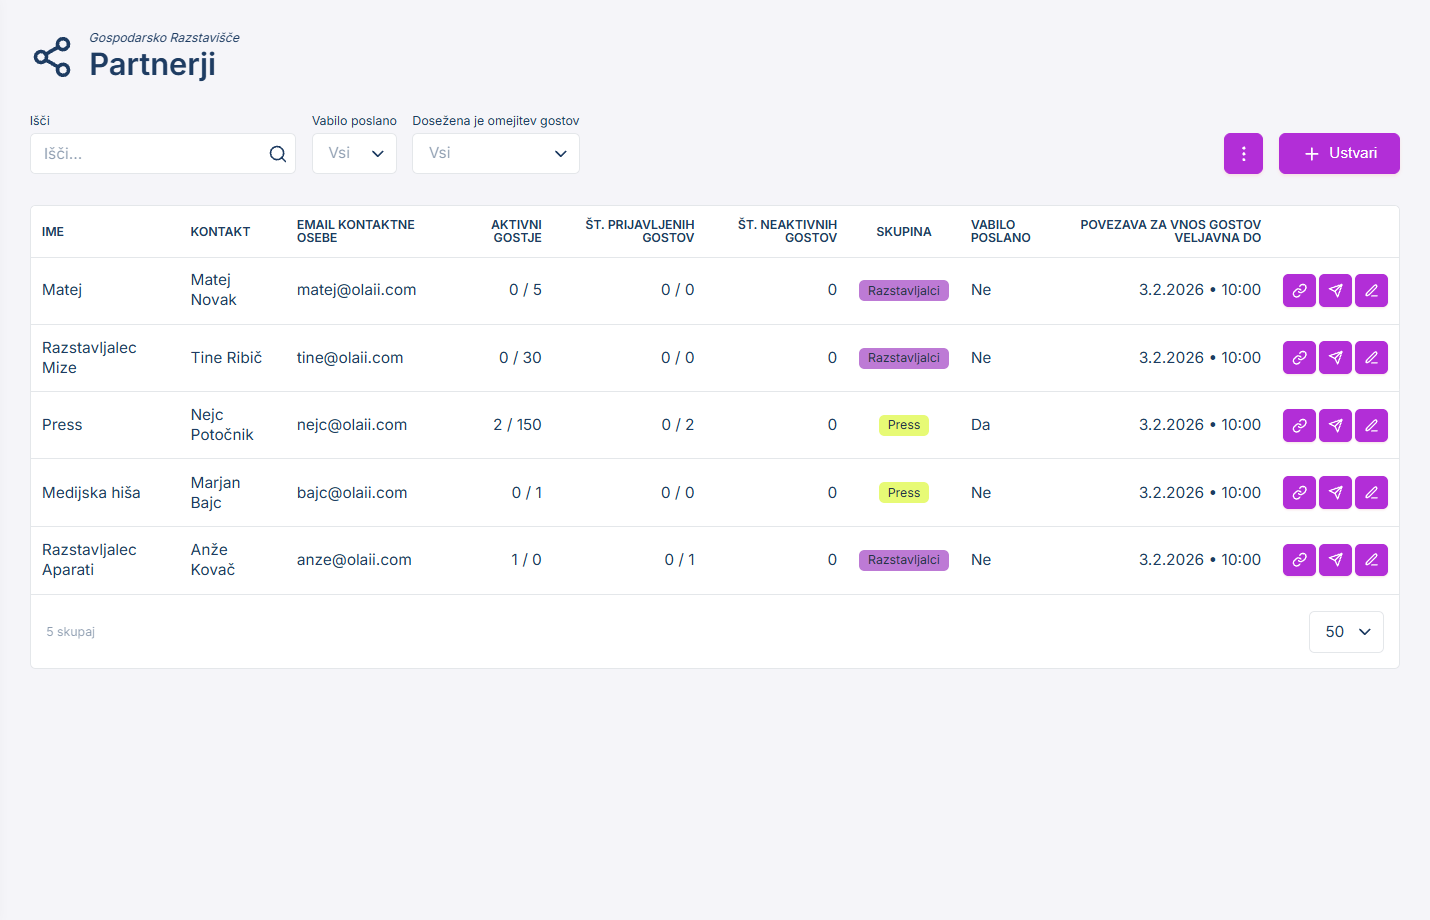1430x920 pixels.
Task: Open the nejc@olaii.com email entry
Action: tap(352, 425)
